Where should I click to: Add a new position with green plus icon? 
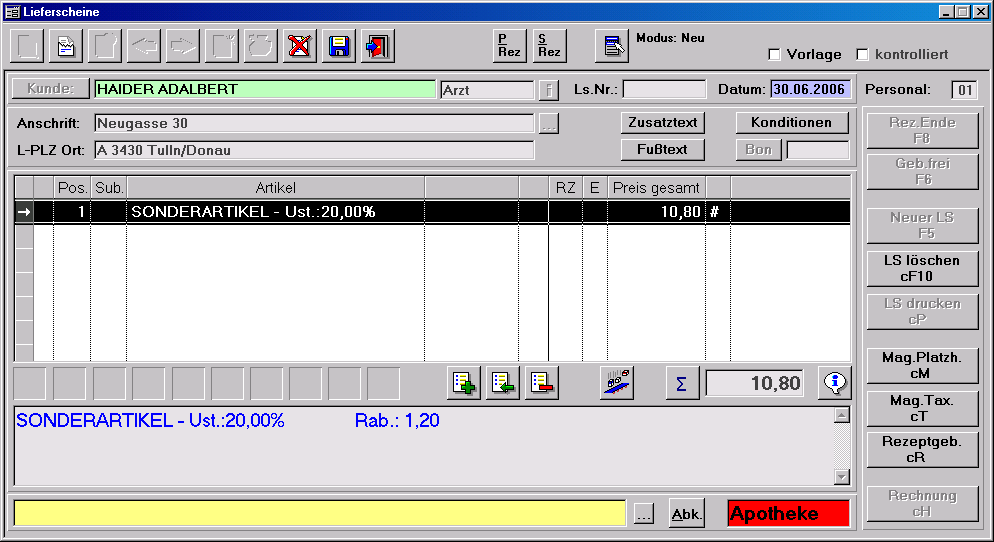coord(464,383)
